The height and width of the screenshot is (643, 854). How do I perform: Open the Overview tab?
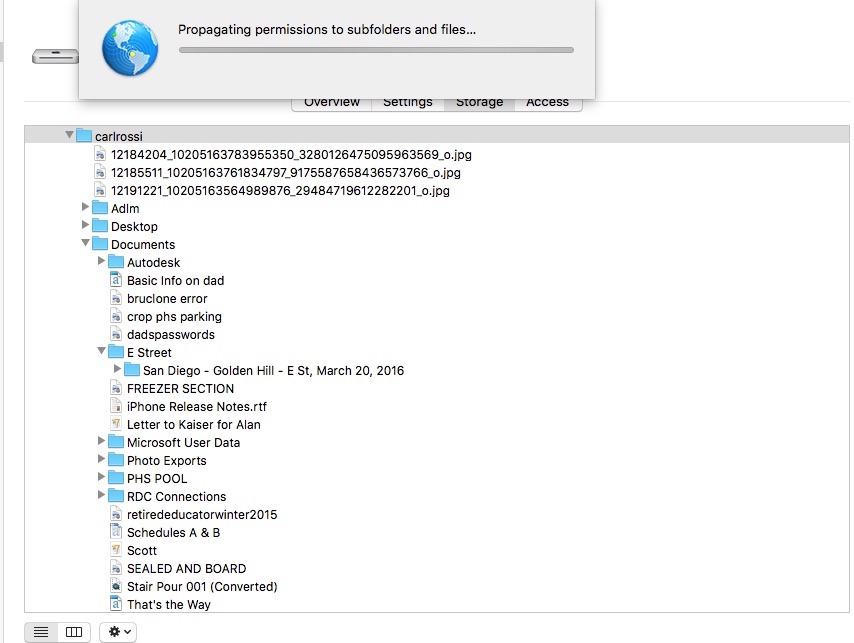point(332,103)
